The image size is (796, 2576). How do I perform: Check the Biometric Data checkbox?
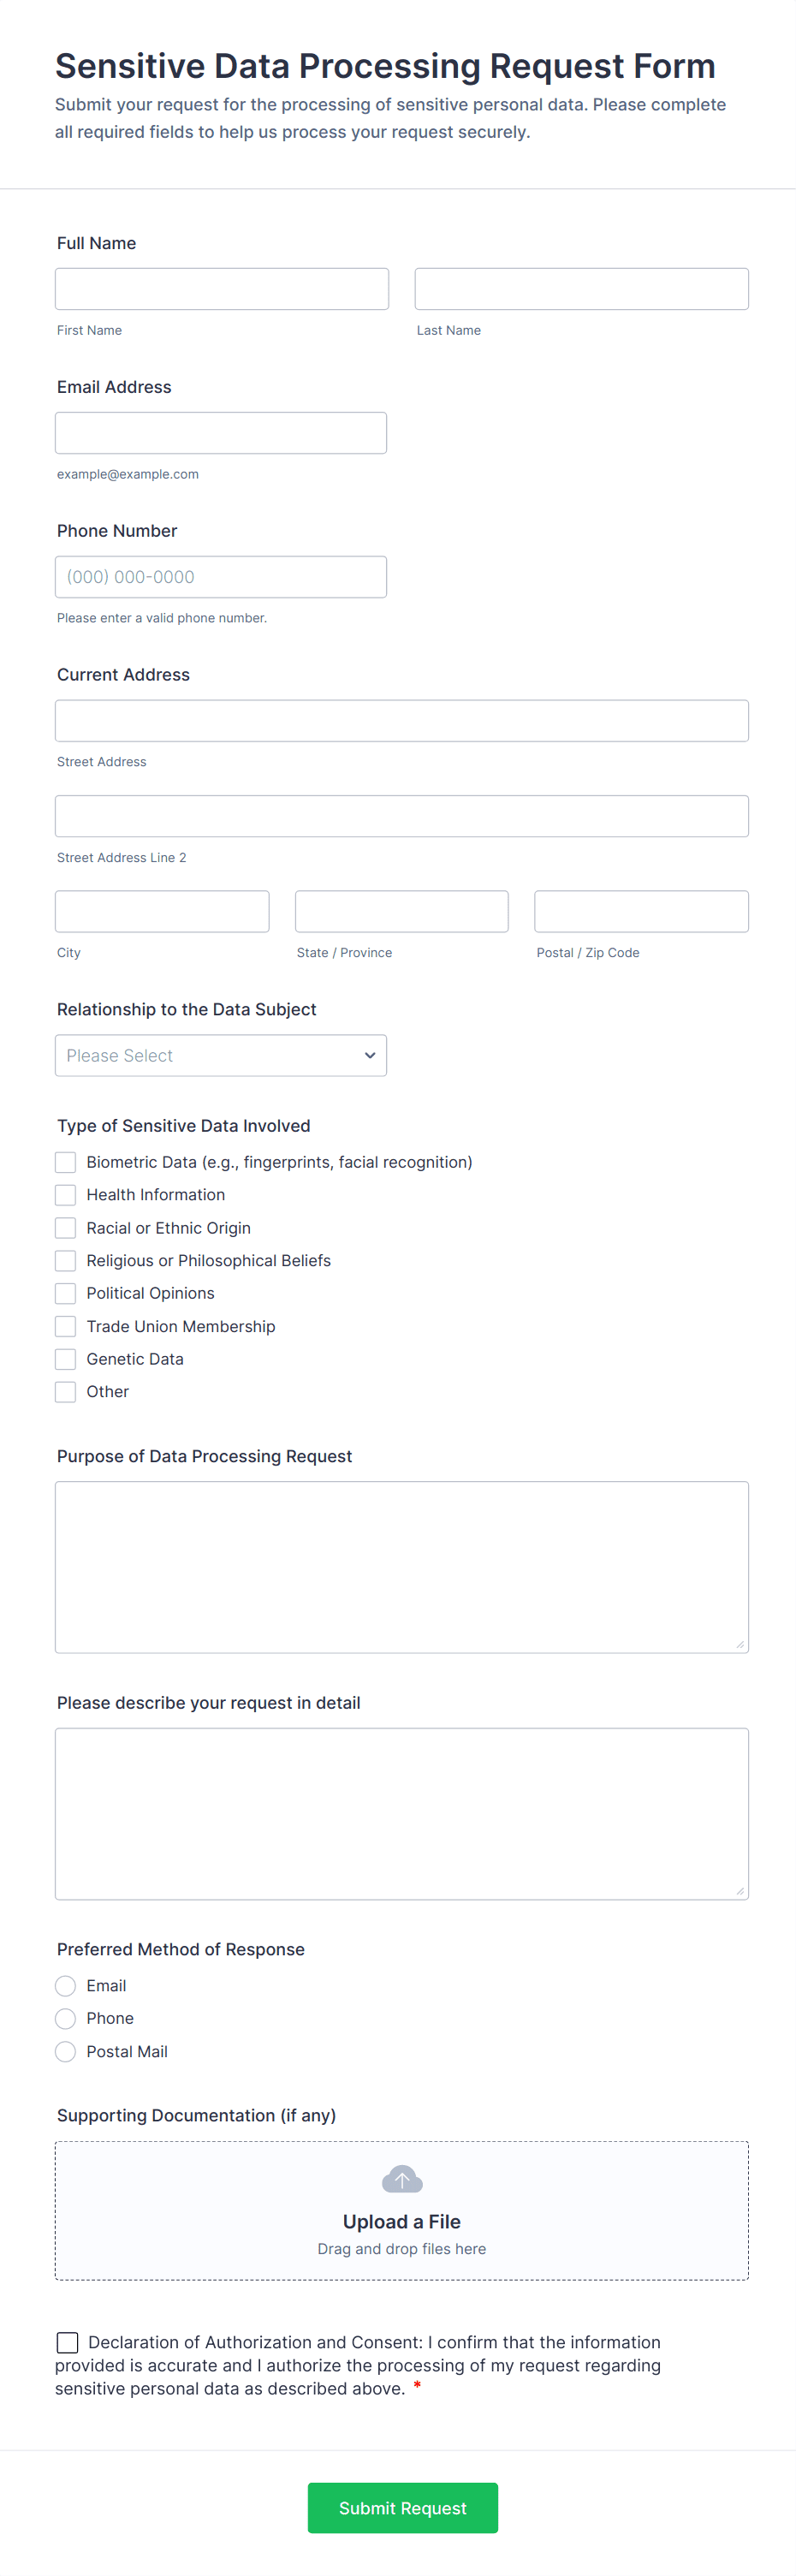[x=66, y=1162]
